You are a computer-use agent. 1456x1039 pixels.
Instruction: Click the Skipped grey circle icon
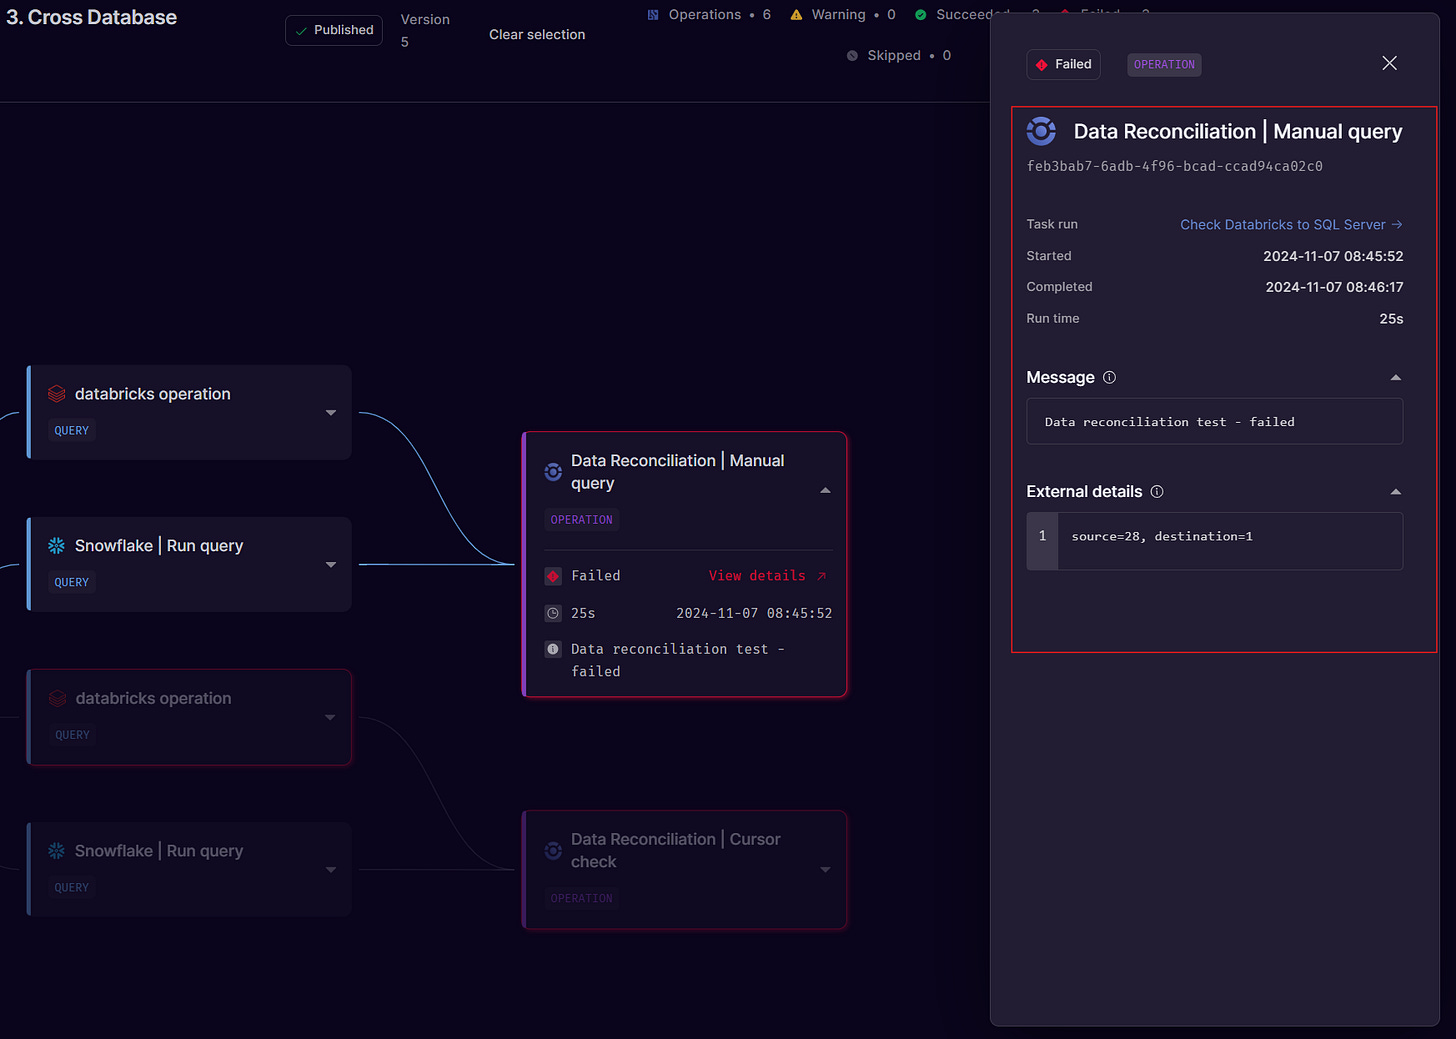click(x=852, y=56)
